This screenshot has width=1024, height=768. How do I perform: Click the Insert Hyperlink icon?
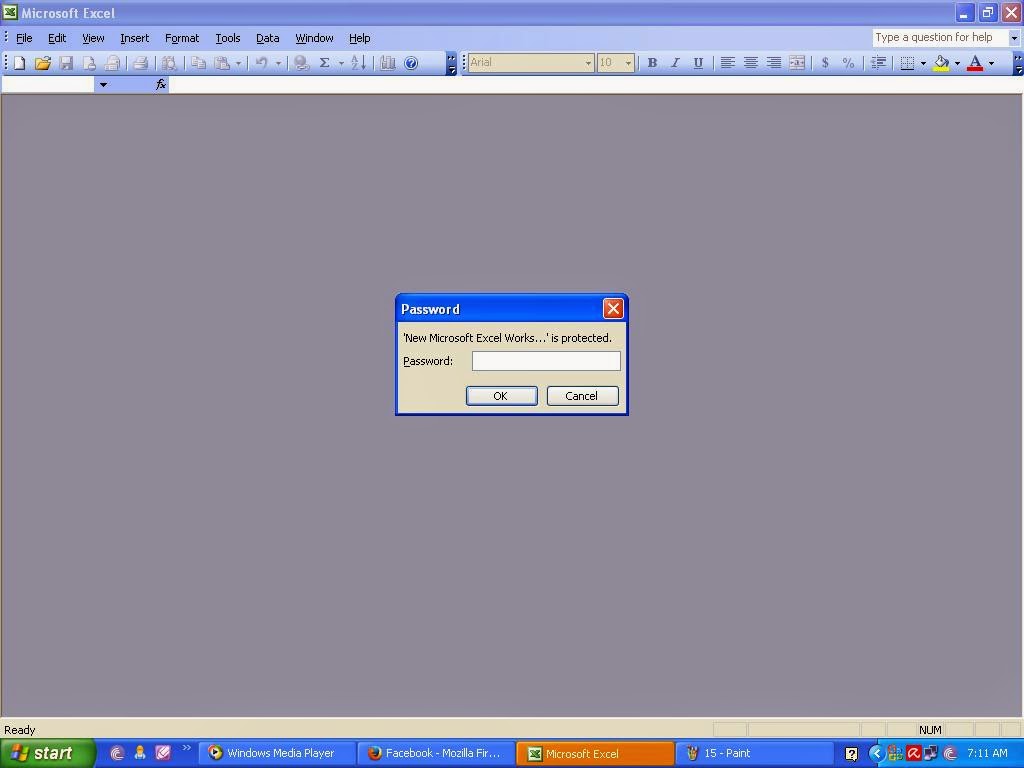click(x=301, y=63)
